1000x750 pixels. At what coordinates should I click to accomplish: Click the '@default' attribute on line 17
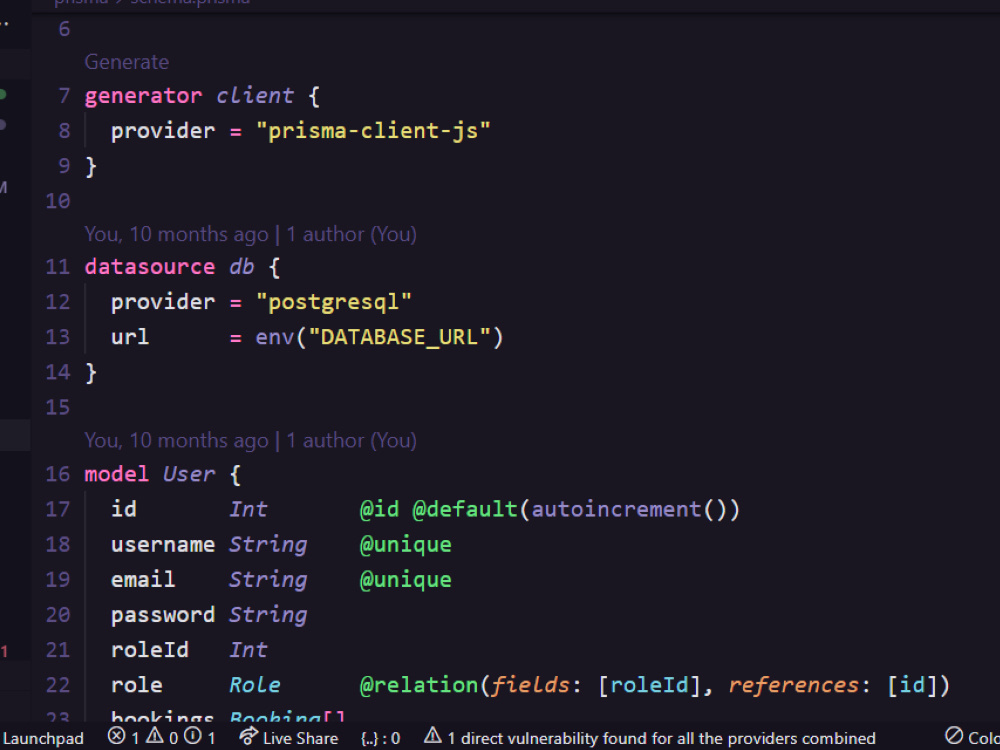465,509
